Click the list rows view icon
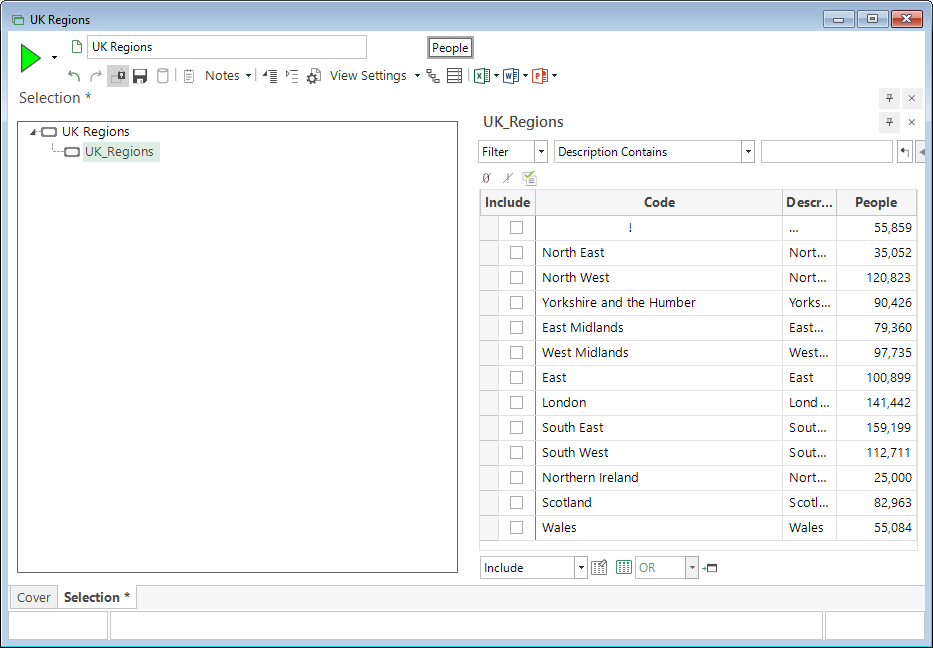Viewport: 933px width, 648px height. point(454,76)
